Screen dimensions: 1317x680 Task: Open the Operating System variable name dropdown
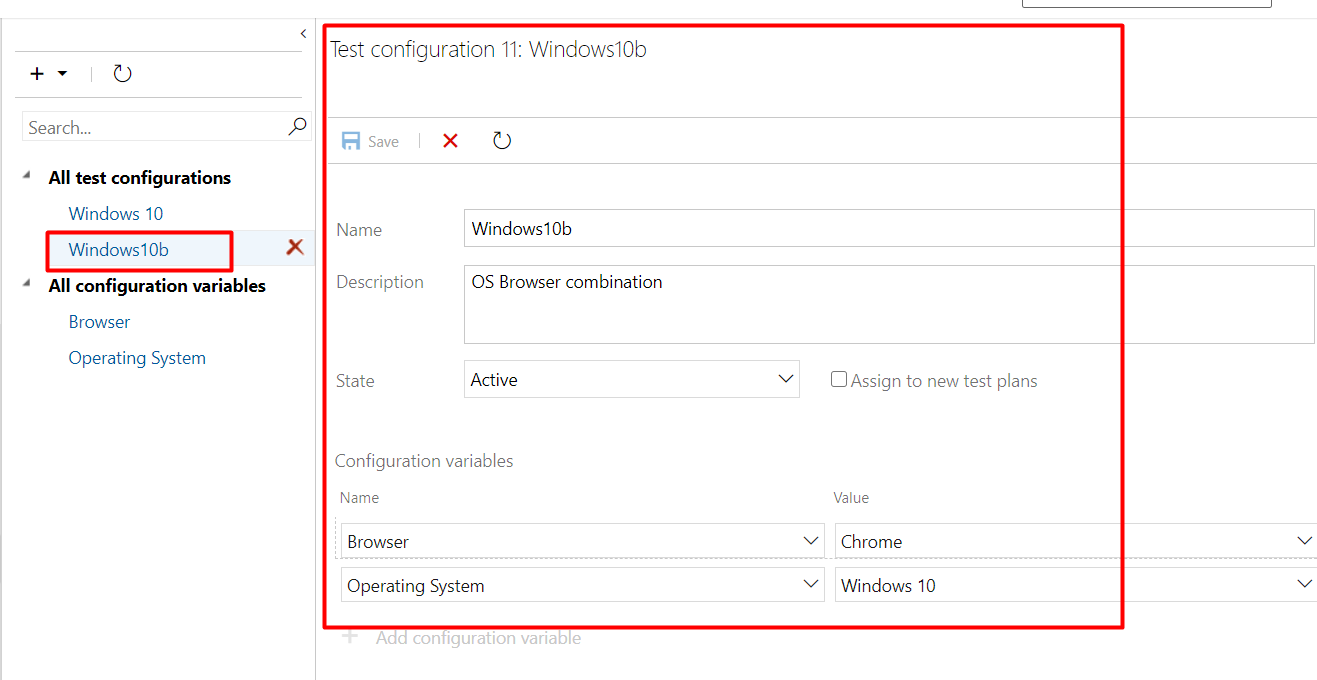[x=583, y=585]
